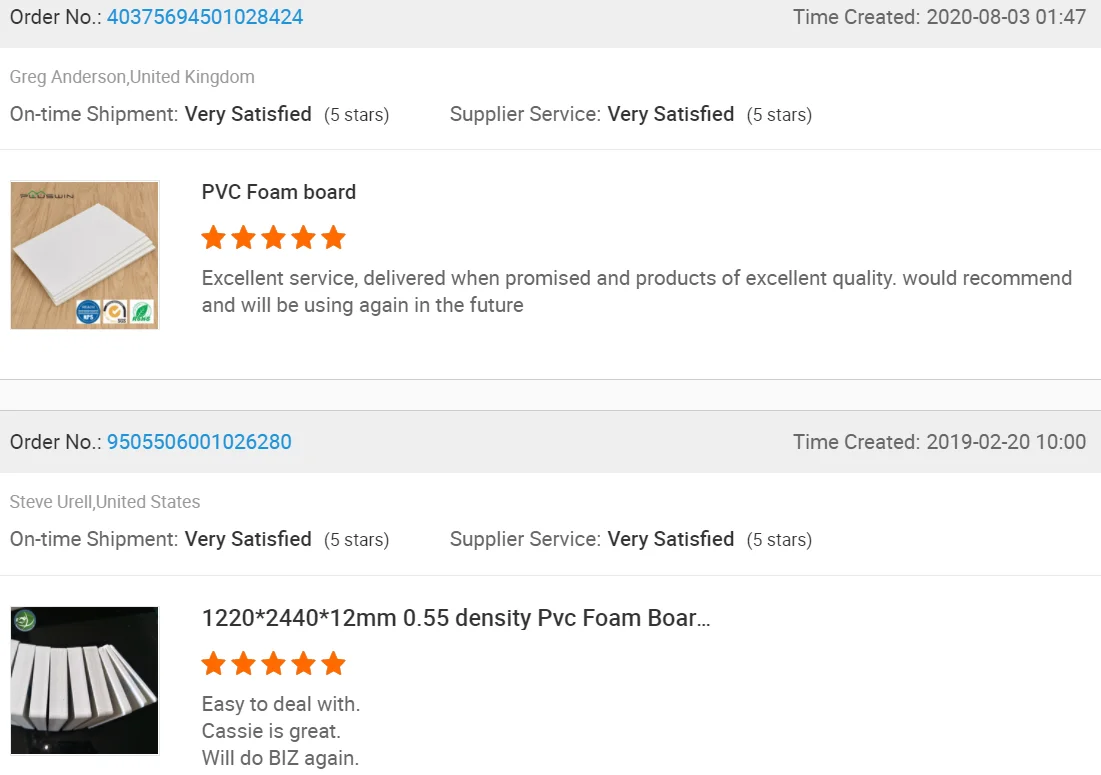Open order number 9505506001026280 link

click(x=199, y=442)
